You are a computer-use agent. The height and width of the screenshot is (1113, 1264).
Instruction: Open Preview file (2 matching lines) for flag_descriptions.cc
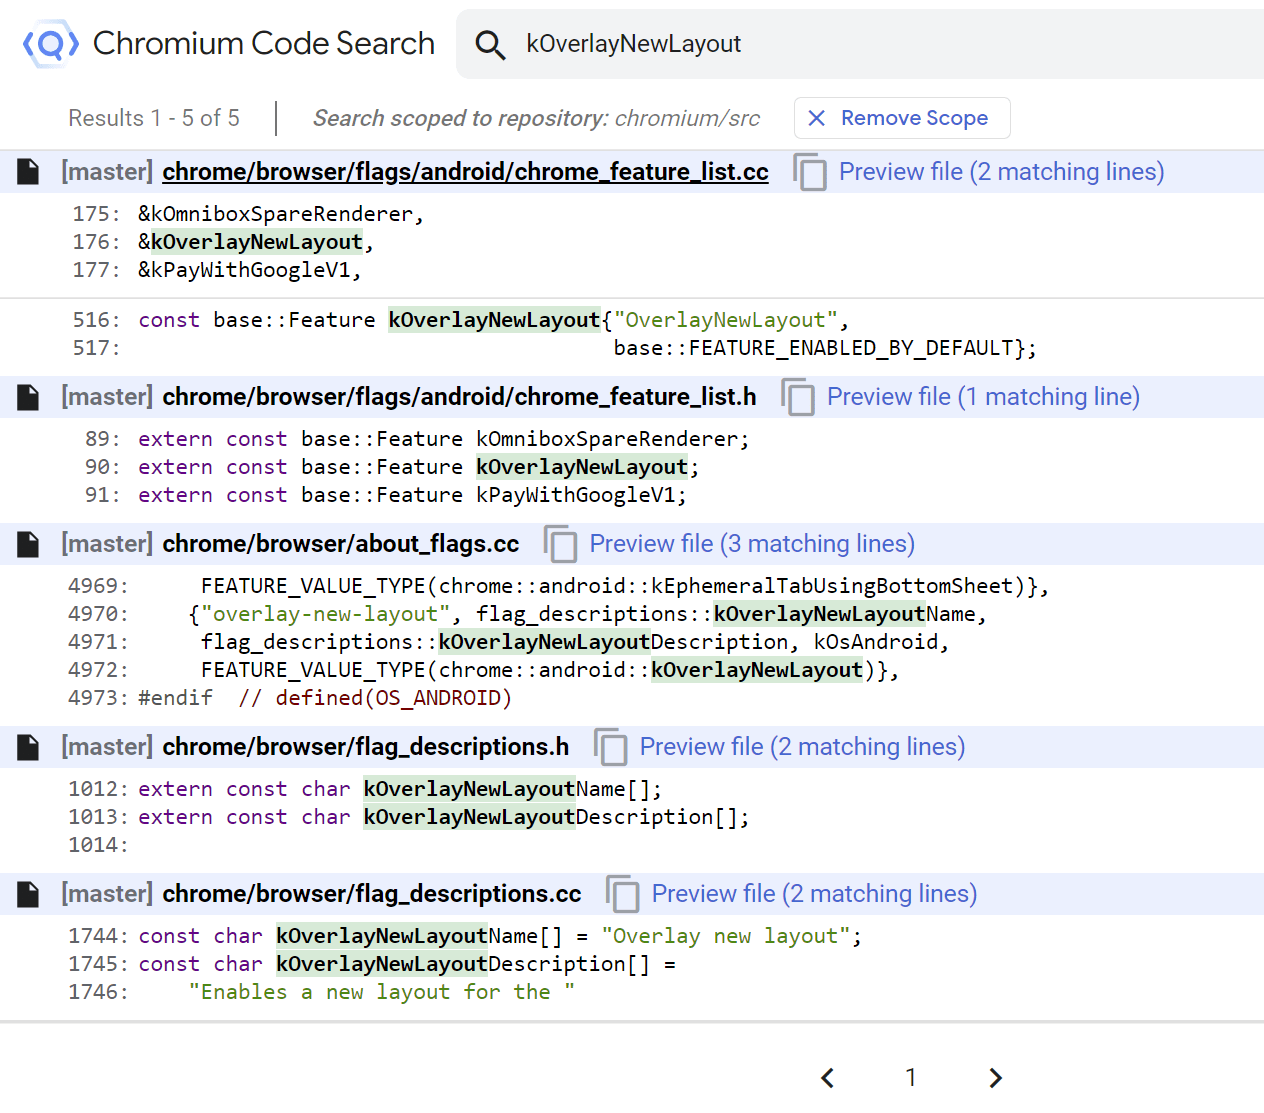pos(814,894)
